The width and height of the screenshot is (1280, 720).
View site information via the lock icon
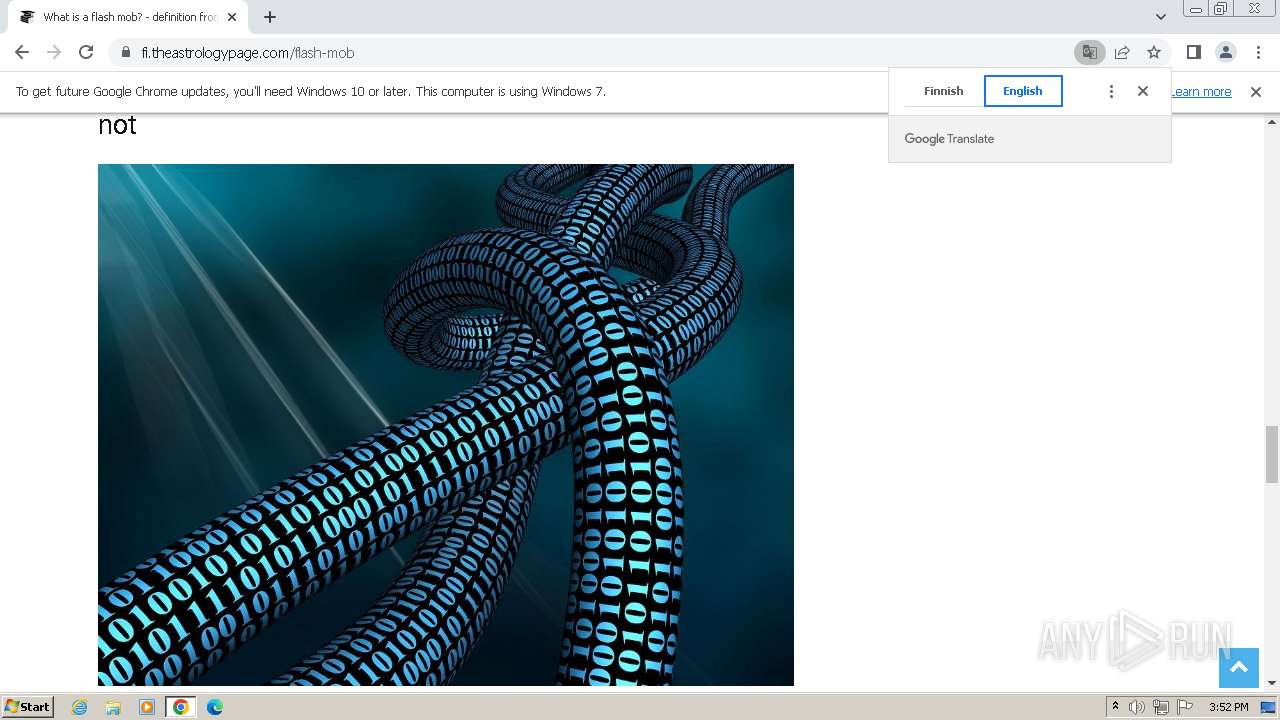tap(126, 53)
